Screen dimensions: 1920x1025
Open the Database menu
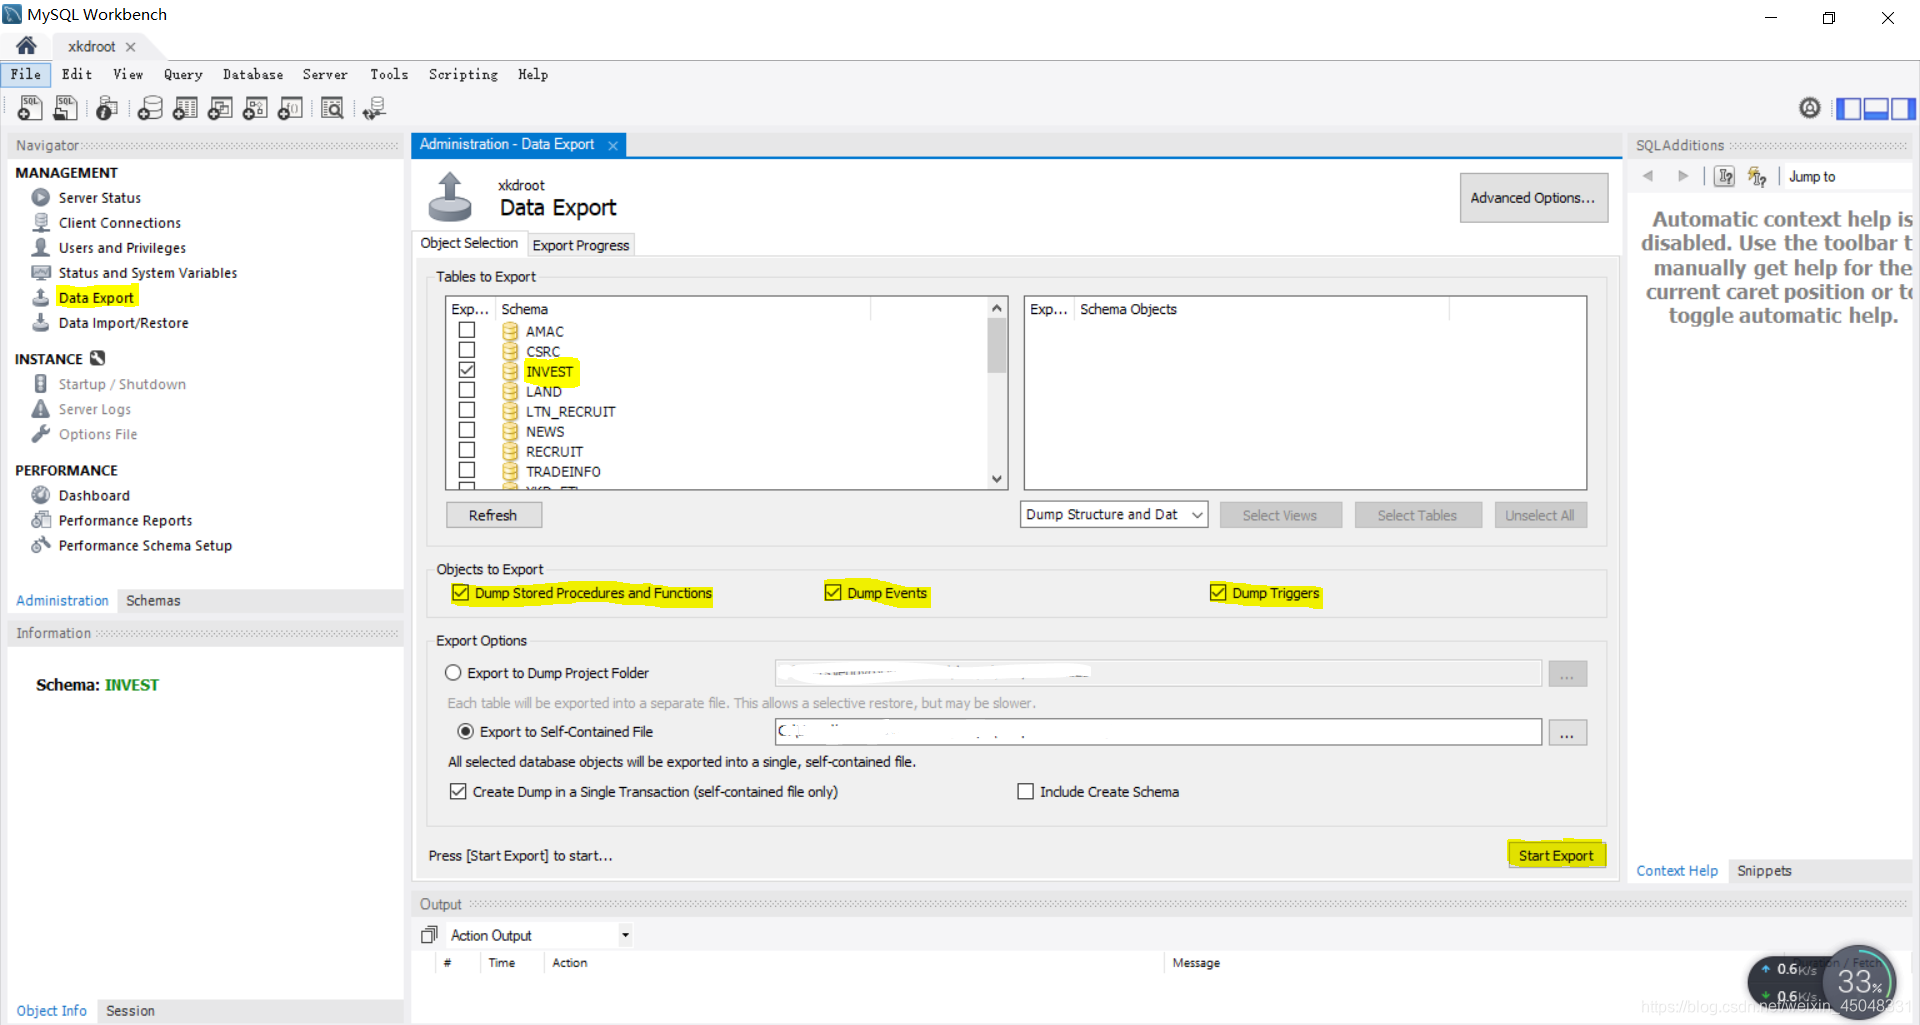pos(253,74)
